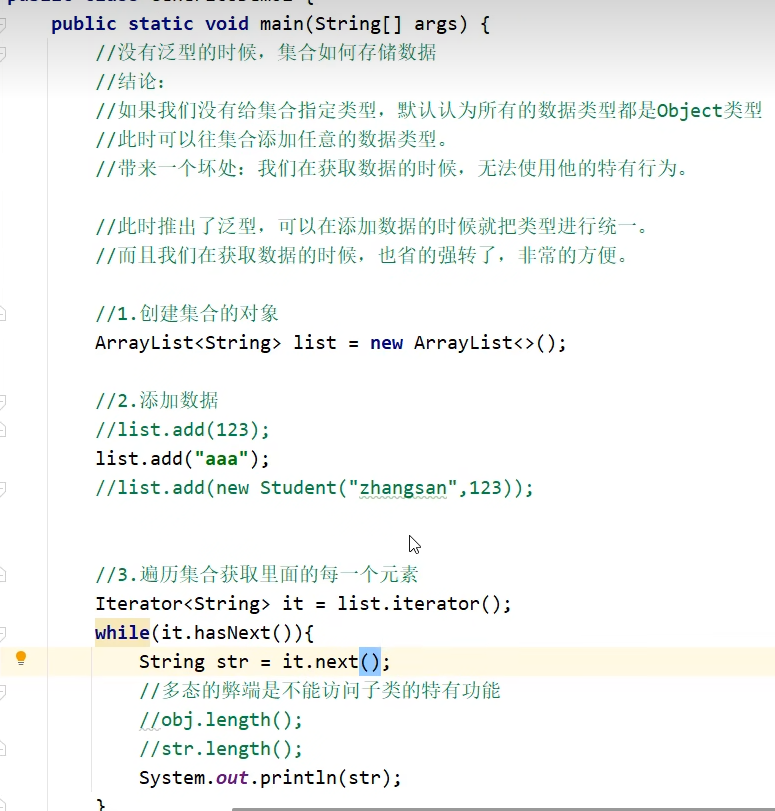
Task: Collapse the comment block starting at '//1.创建集合的对象'
Action: tap(3, 313)
